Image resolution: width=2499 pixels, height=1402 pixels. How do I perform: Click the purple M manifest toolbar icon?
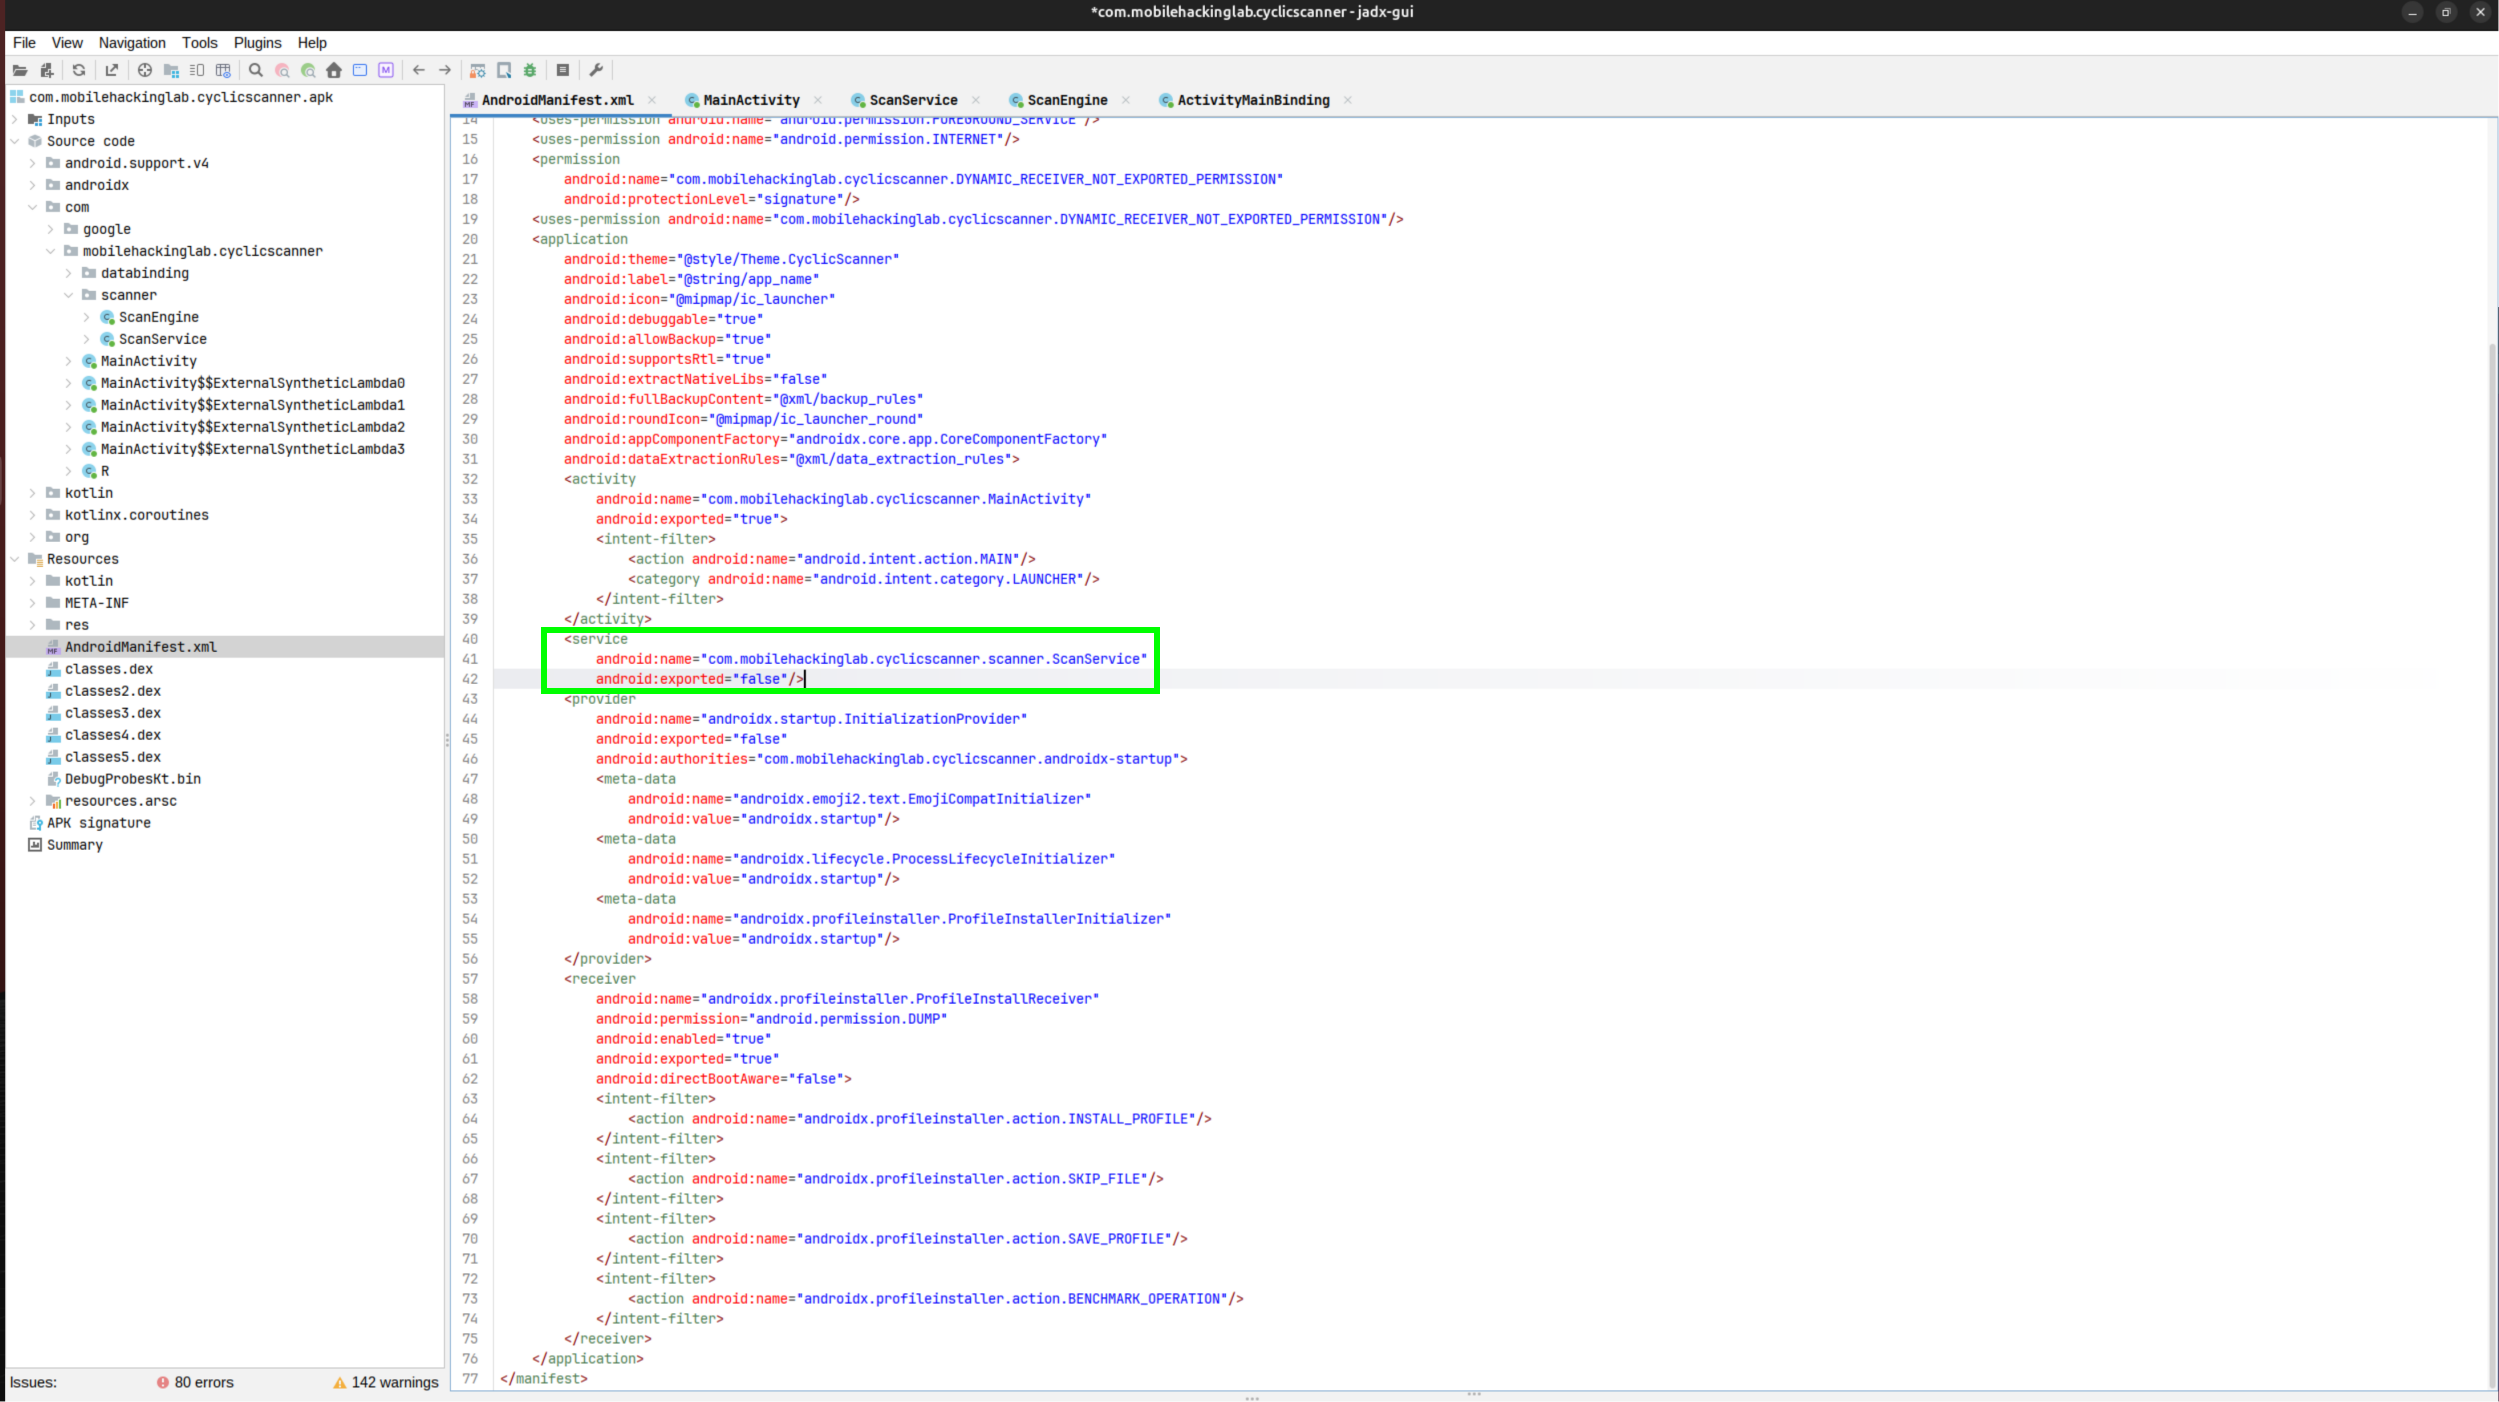pyautogui.click(x=386, y=70)
